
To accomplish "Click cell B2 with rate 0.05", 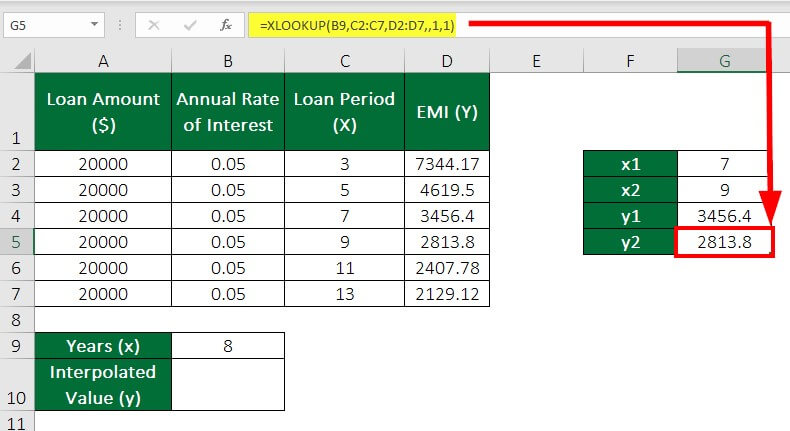I will (x=228, y=164).
